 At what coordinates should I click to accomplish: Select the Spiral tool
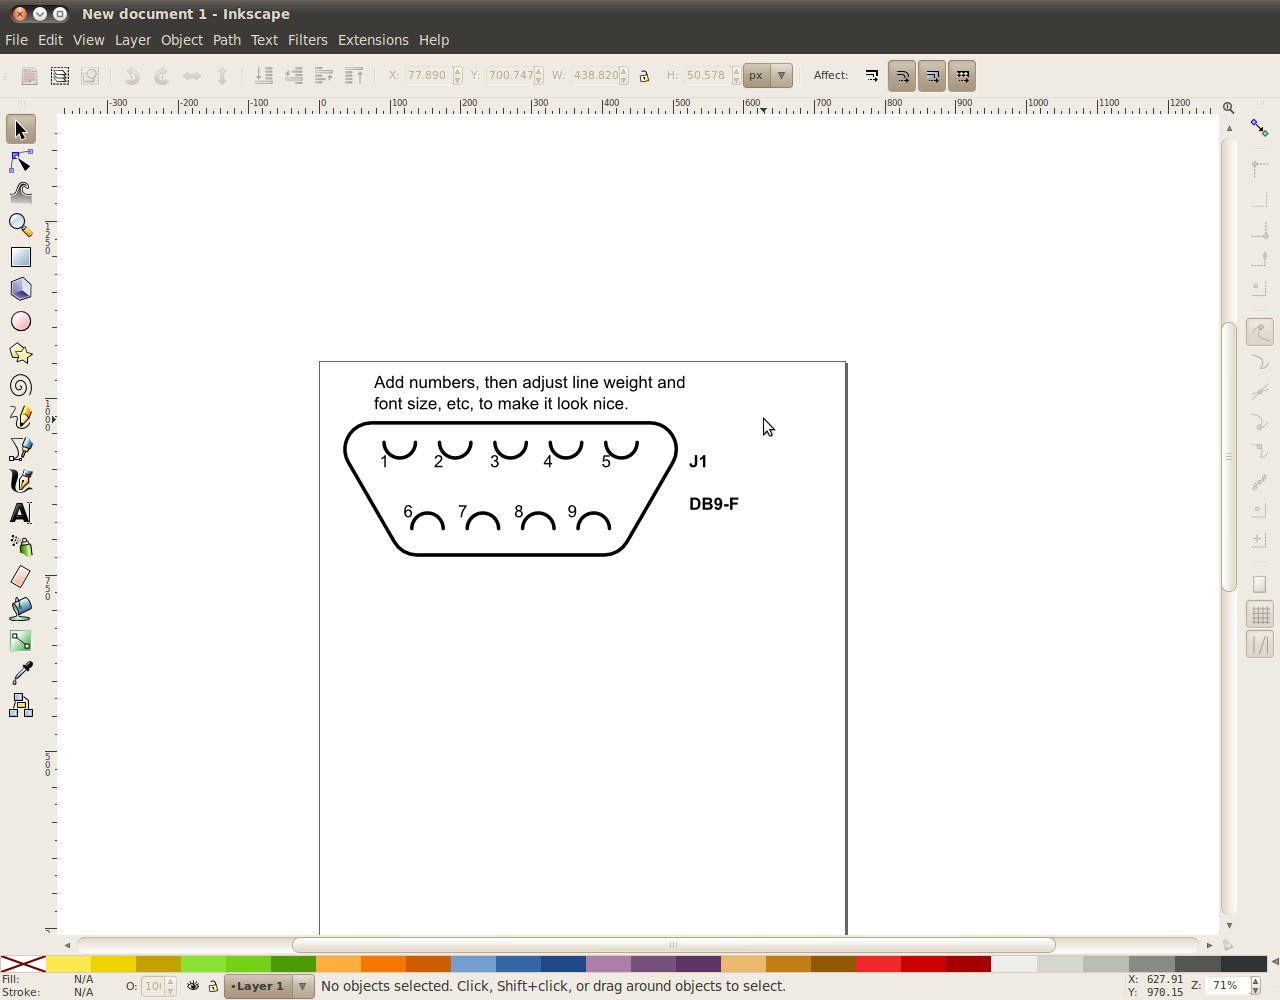[19, 386]
